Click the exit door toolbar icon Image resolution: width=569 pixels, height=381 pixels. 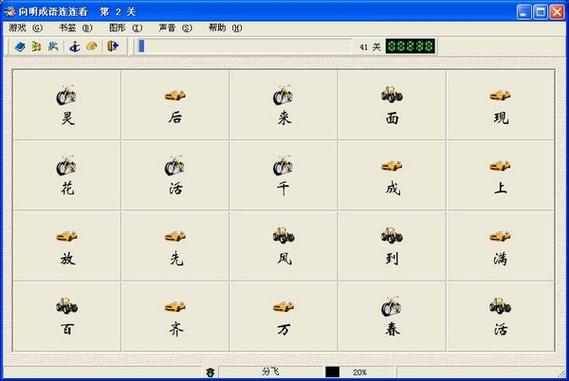[113, 46]
